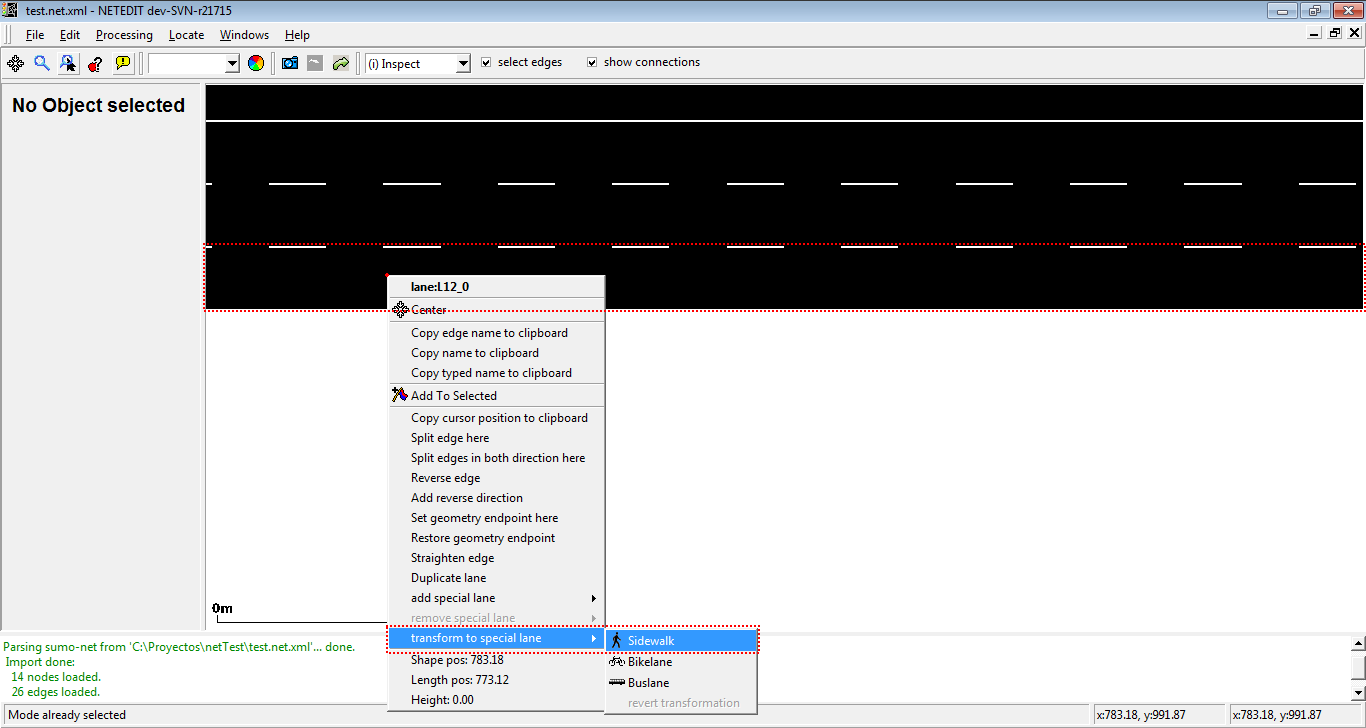Click Split edge here menu entry
Image resolution: width=1366 pixels, height=728 pixels.
click(x=450, y=438)
